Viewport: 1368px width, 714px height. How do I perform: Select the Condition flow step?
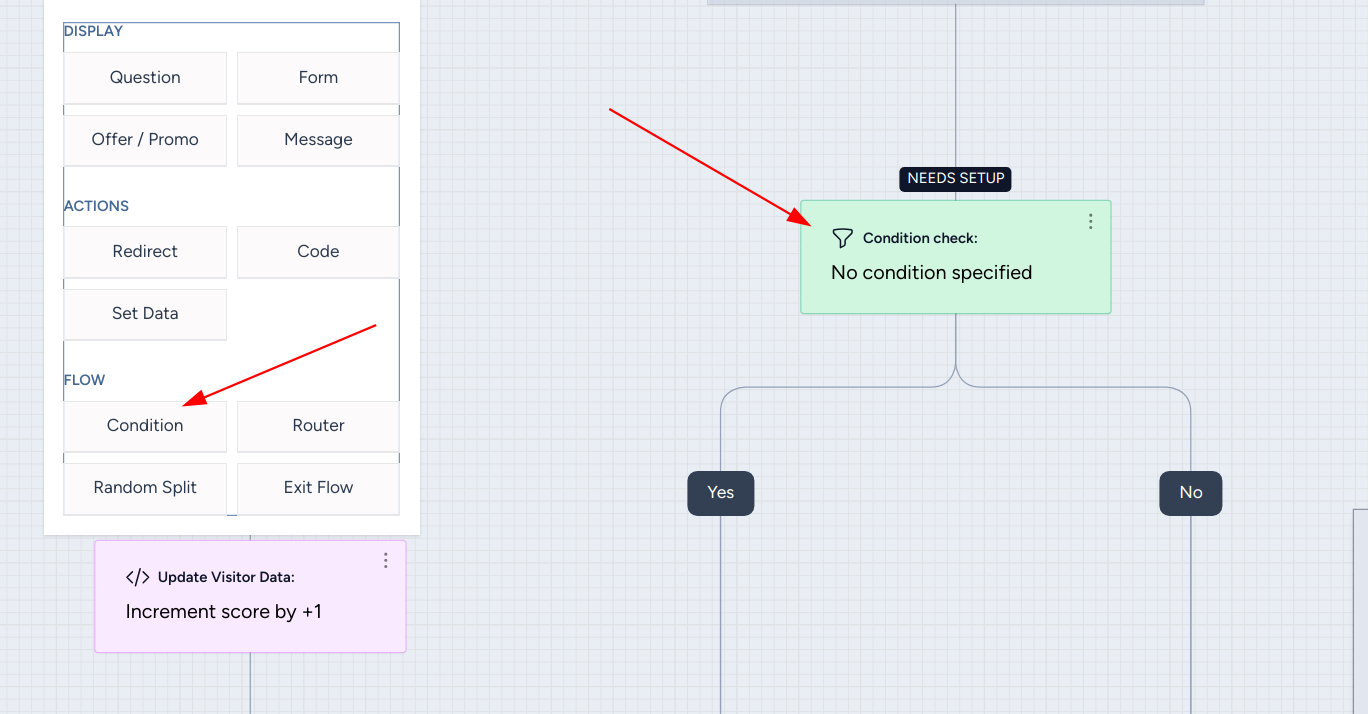145,426
